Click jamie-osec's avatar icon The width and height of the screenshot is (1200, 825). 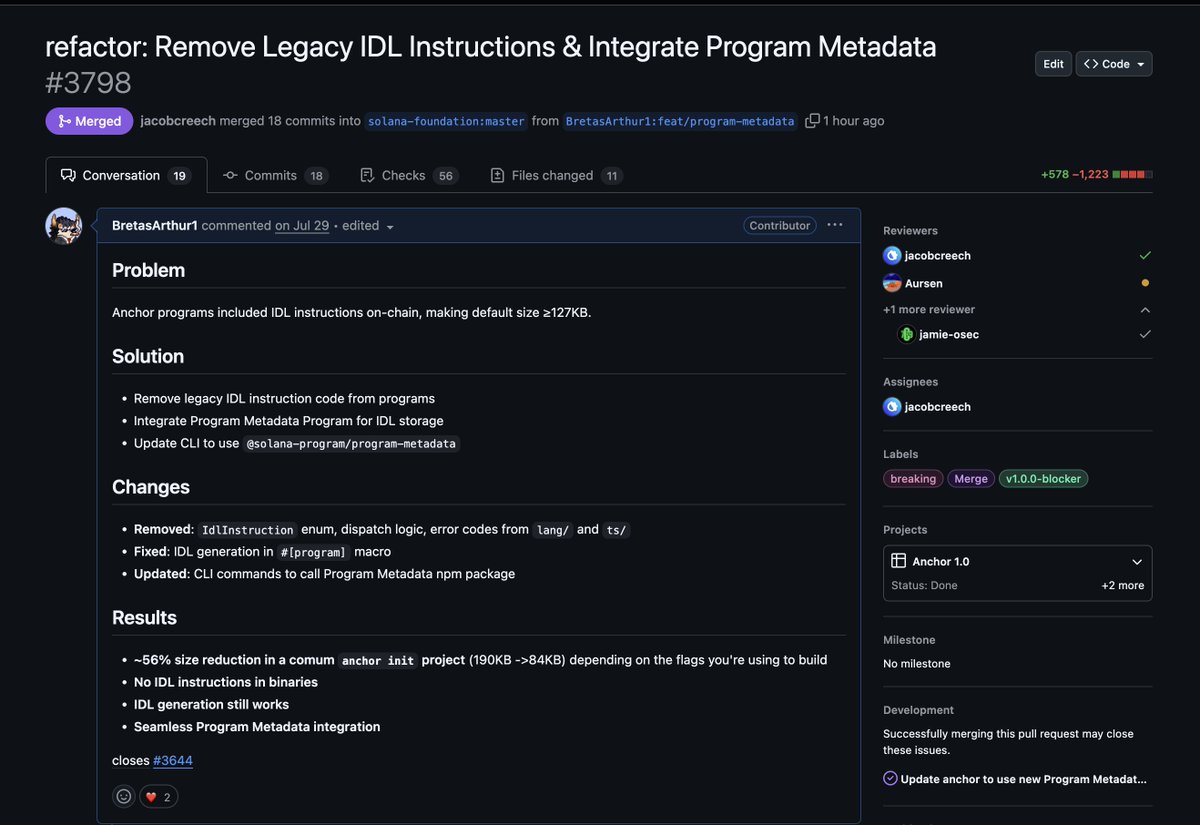click(907, 335)
